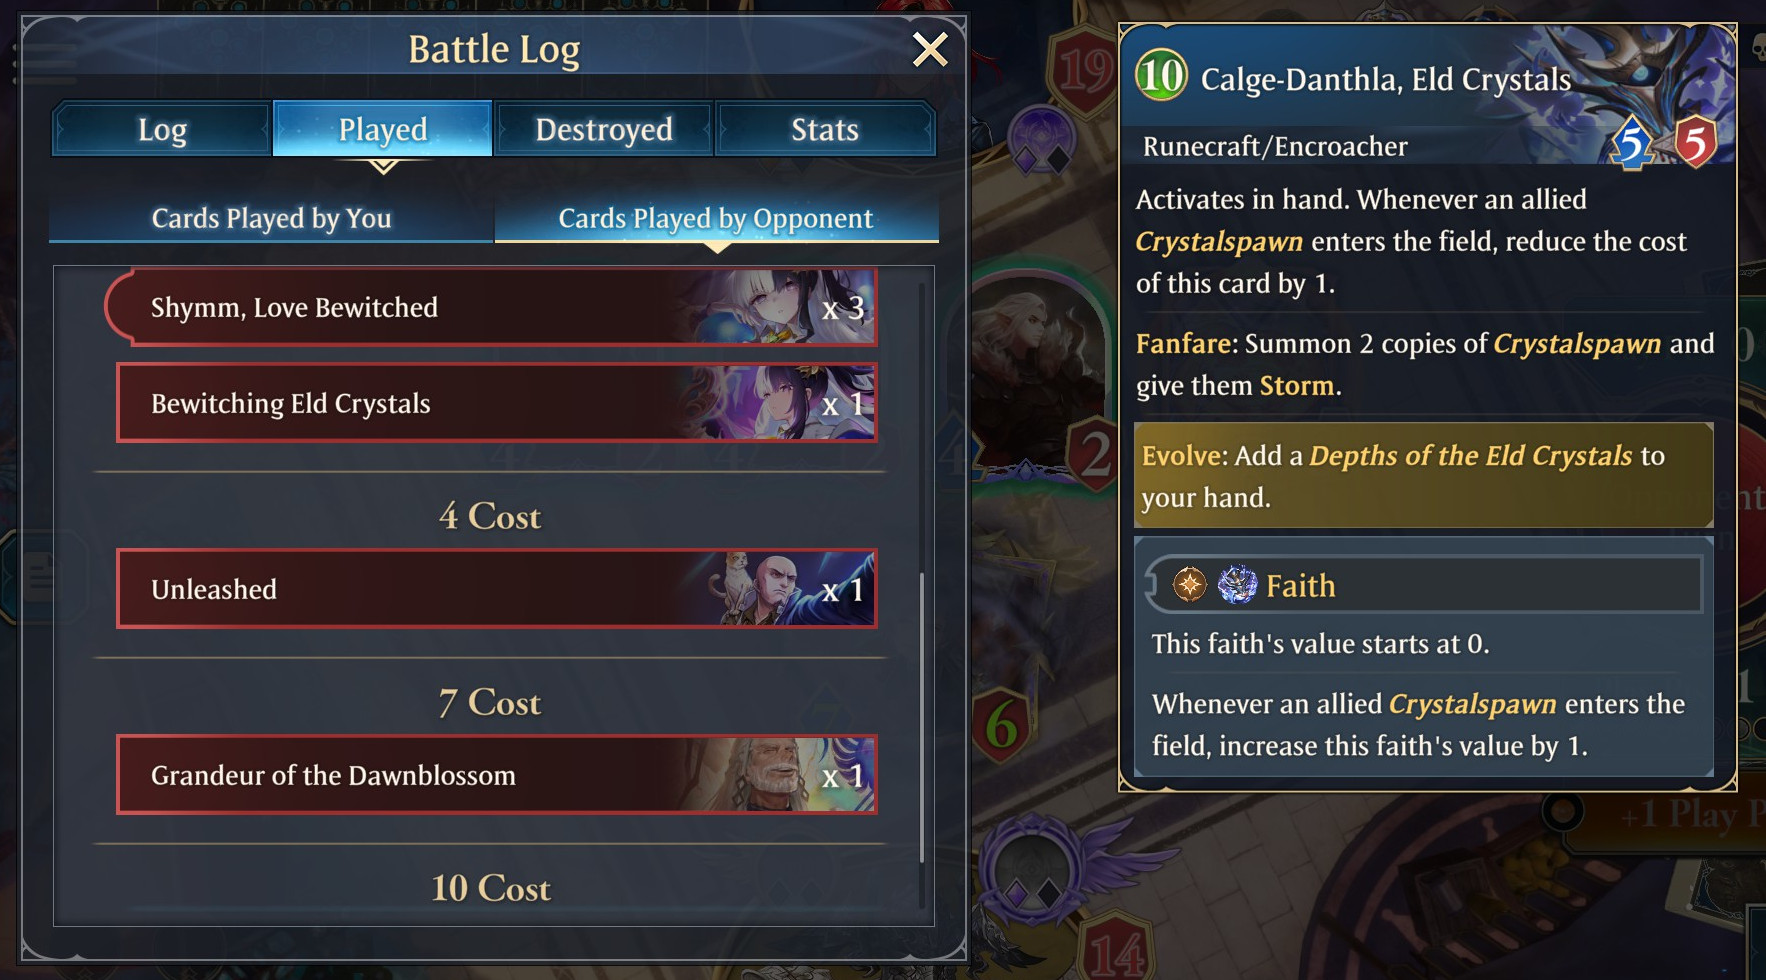1766x980 pixels.
Task: Close the Battle Log with X icon
Action: coord(930,49)
